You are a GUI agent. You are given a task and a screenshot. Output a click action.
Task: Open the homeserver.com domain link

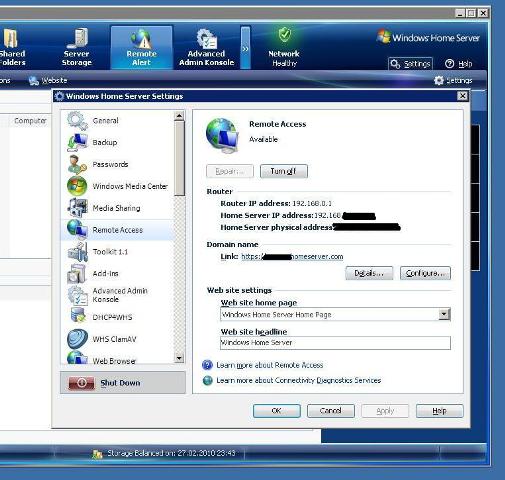click(292, 256)
